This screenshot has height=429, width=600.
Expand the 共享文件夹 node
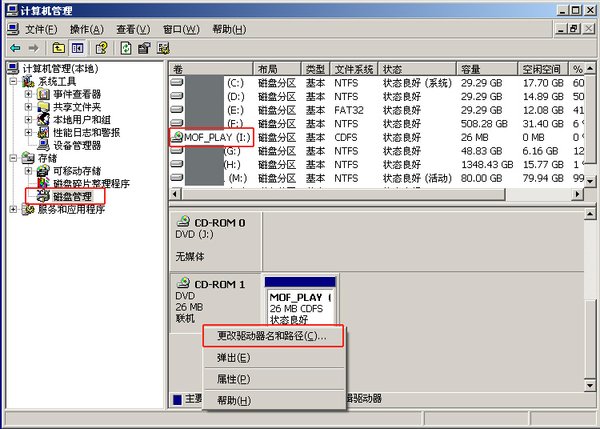coord(28,107)
